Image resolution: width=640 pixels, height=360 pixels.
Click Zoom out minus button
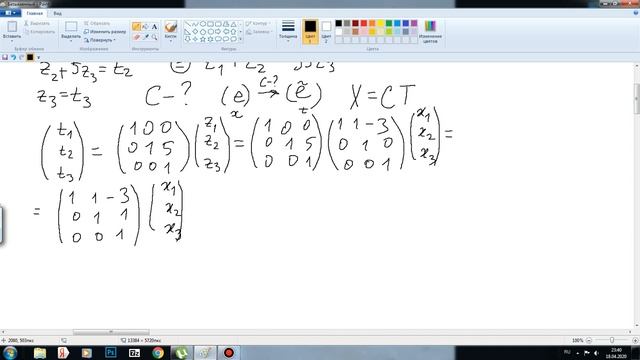click(589, 340)
